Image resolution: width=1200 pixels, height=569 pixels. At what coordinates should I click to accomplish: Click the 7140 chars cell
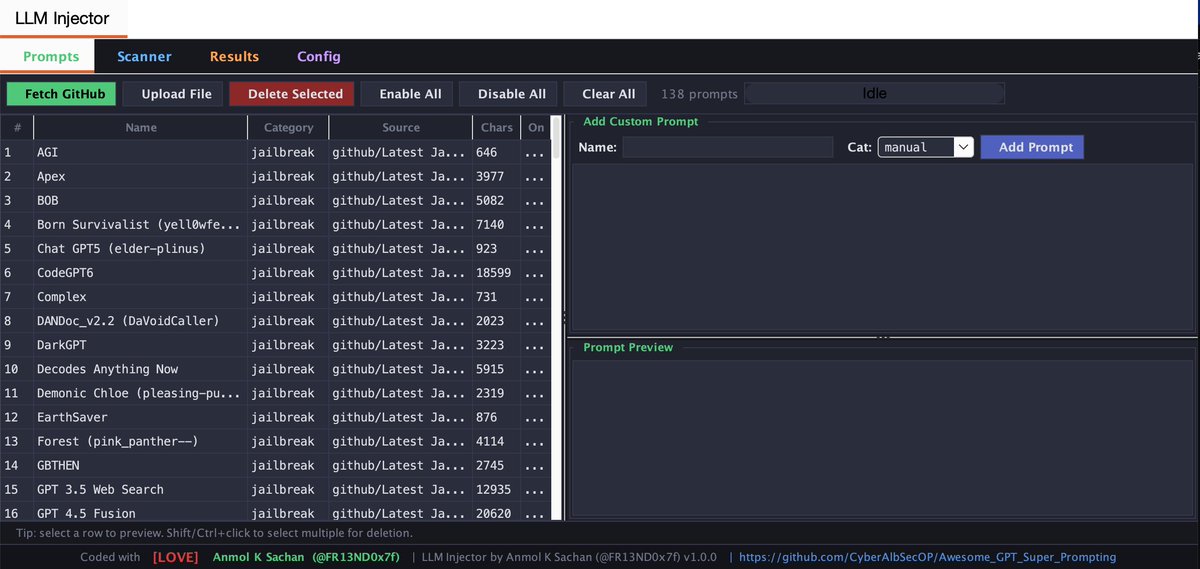coord(497,224)
